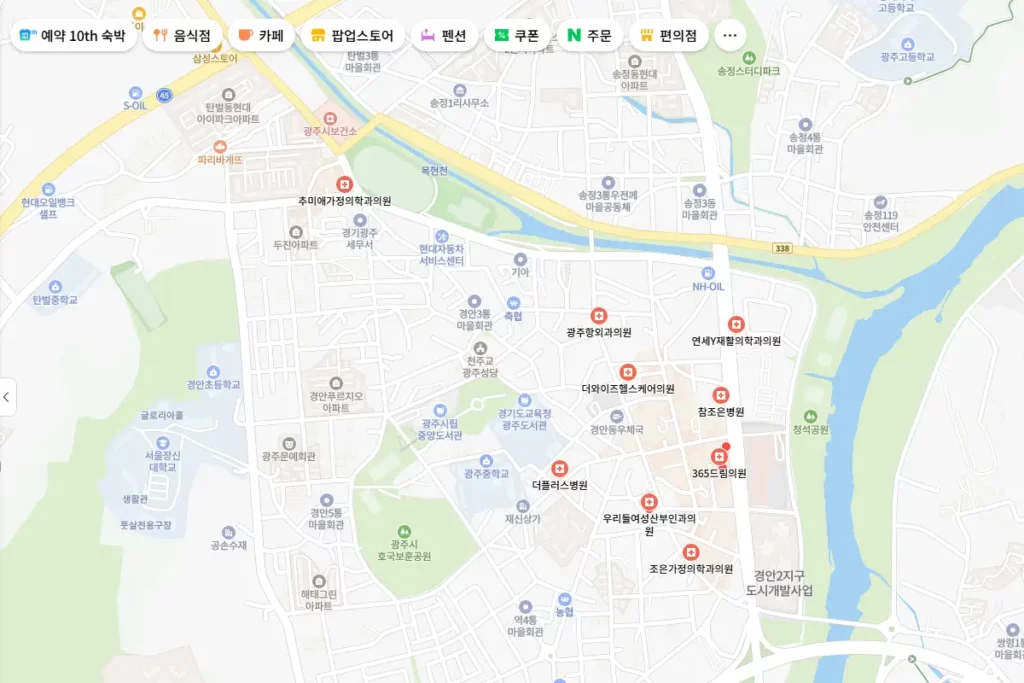Image resolution: width=1024 pixels, height=683 pixels.
Task: Click the NH-OIL gas station icon
Action: tap(708, 273)
